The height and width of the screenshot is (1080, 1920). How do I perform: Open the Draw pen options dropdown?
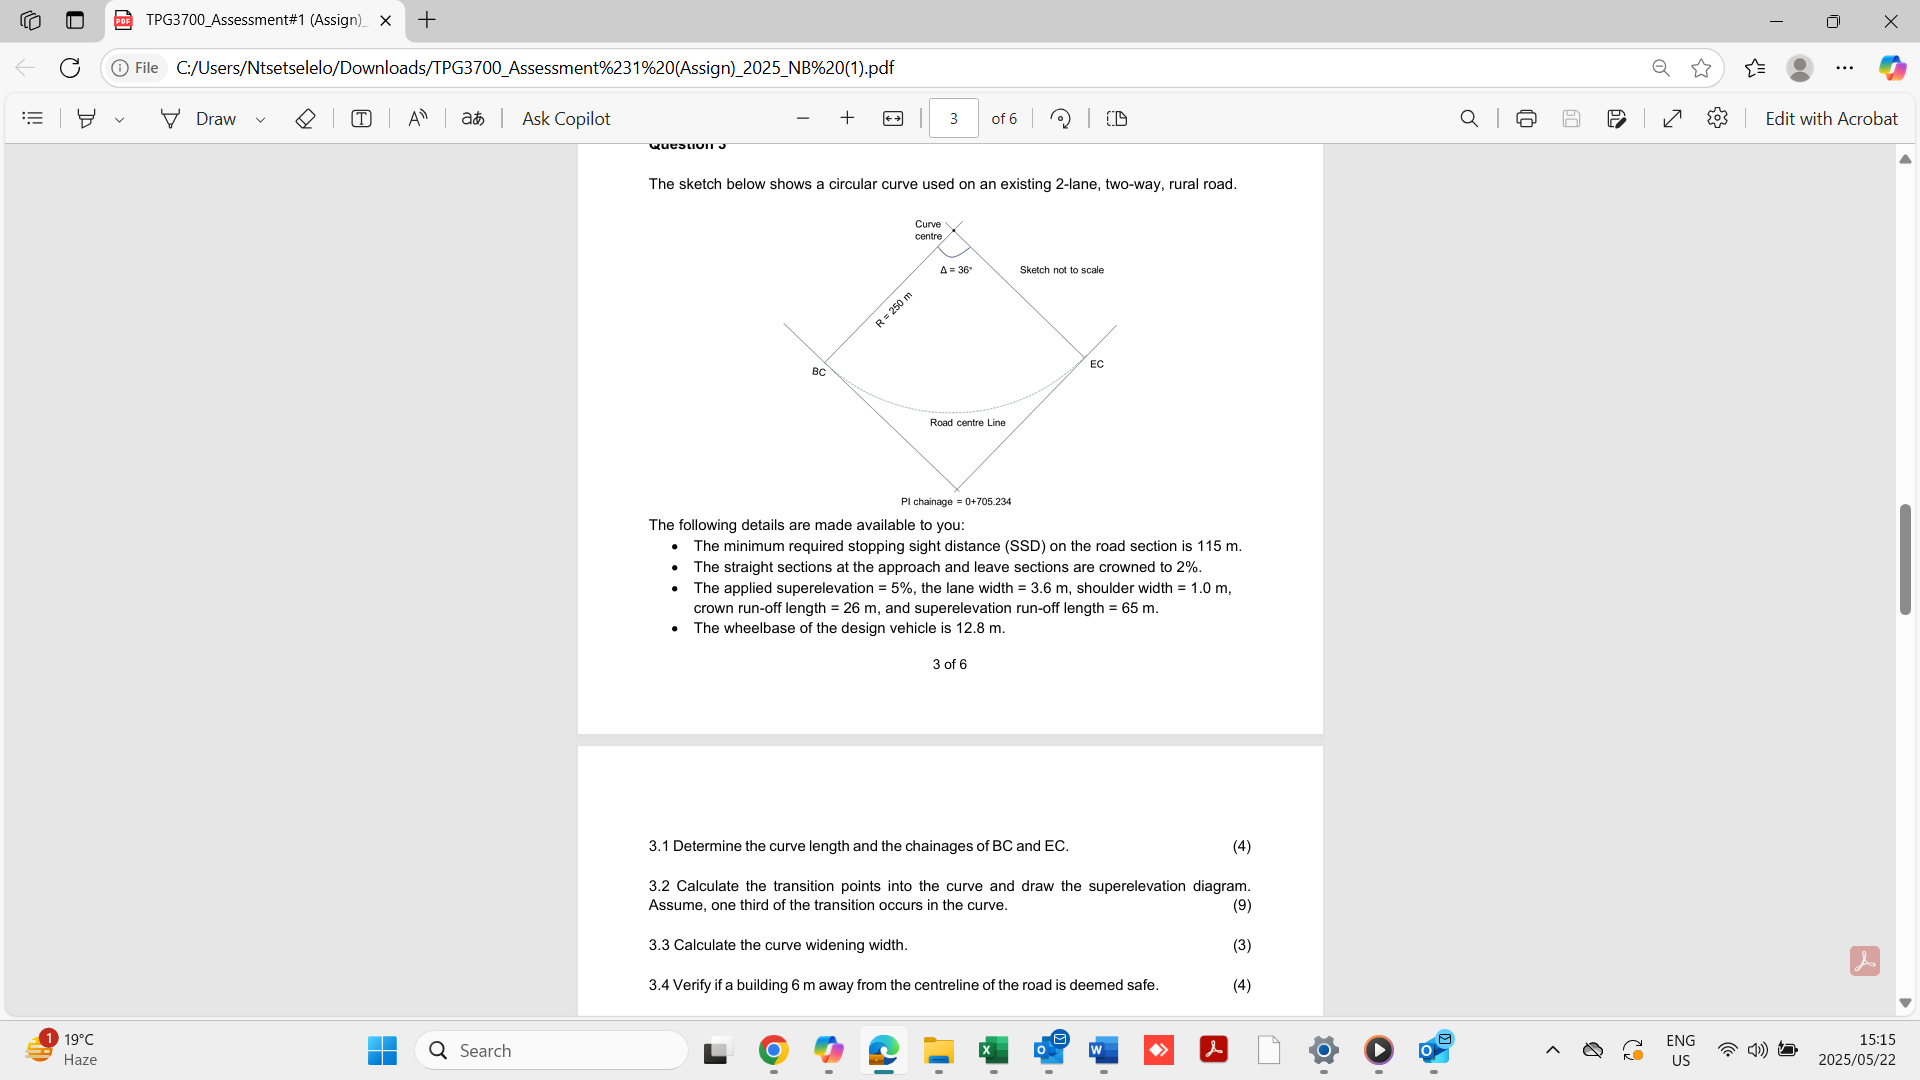tap(260, 118)
